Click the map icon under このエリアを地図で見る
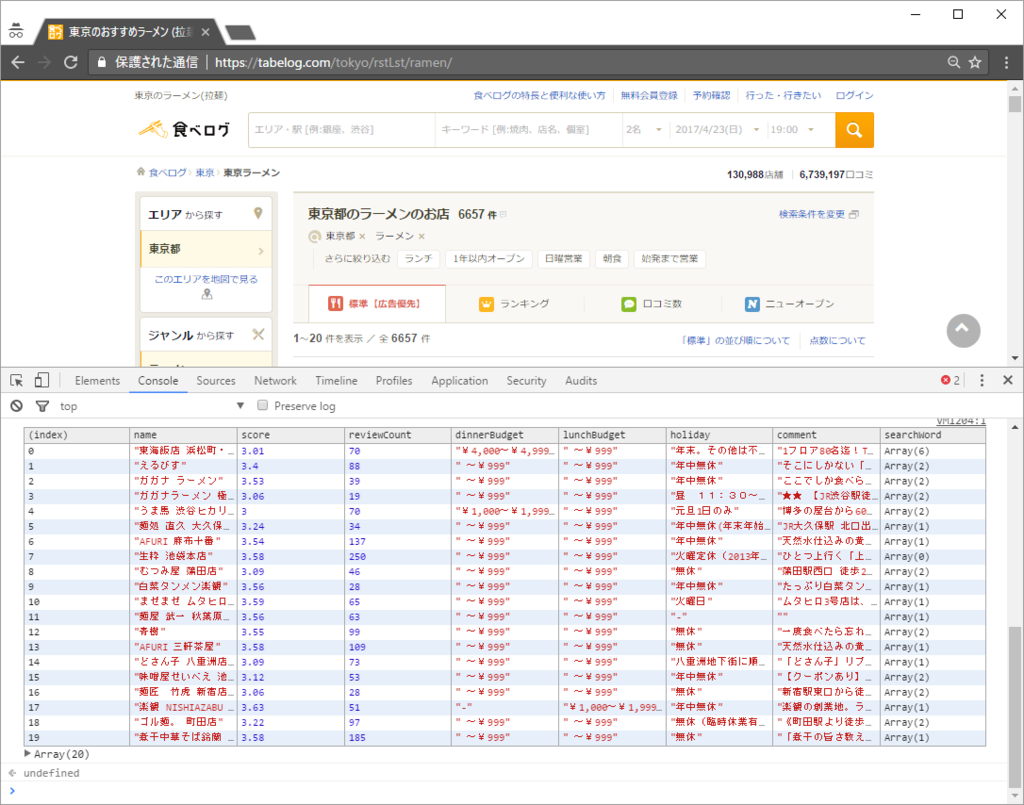1024x805 pixels. click(207, 294)
